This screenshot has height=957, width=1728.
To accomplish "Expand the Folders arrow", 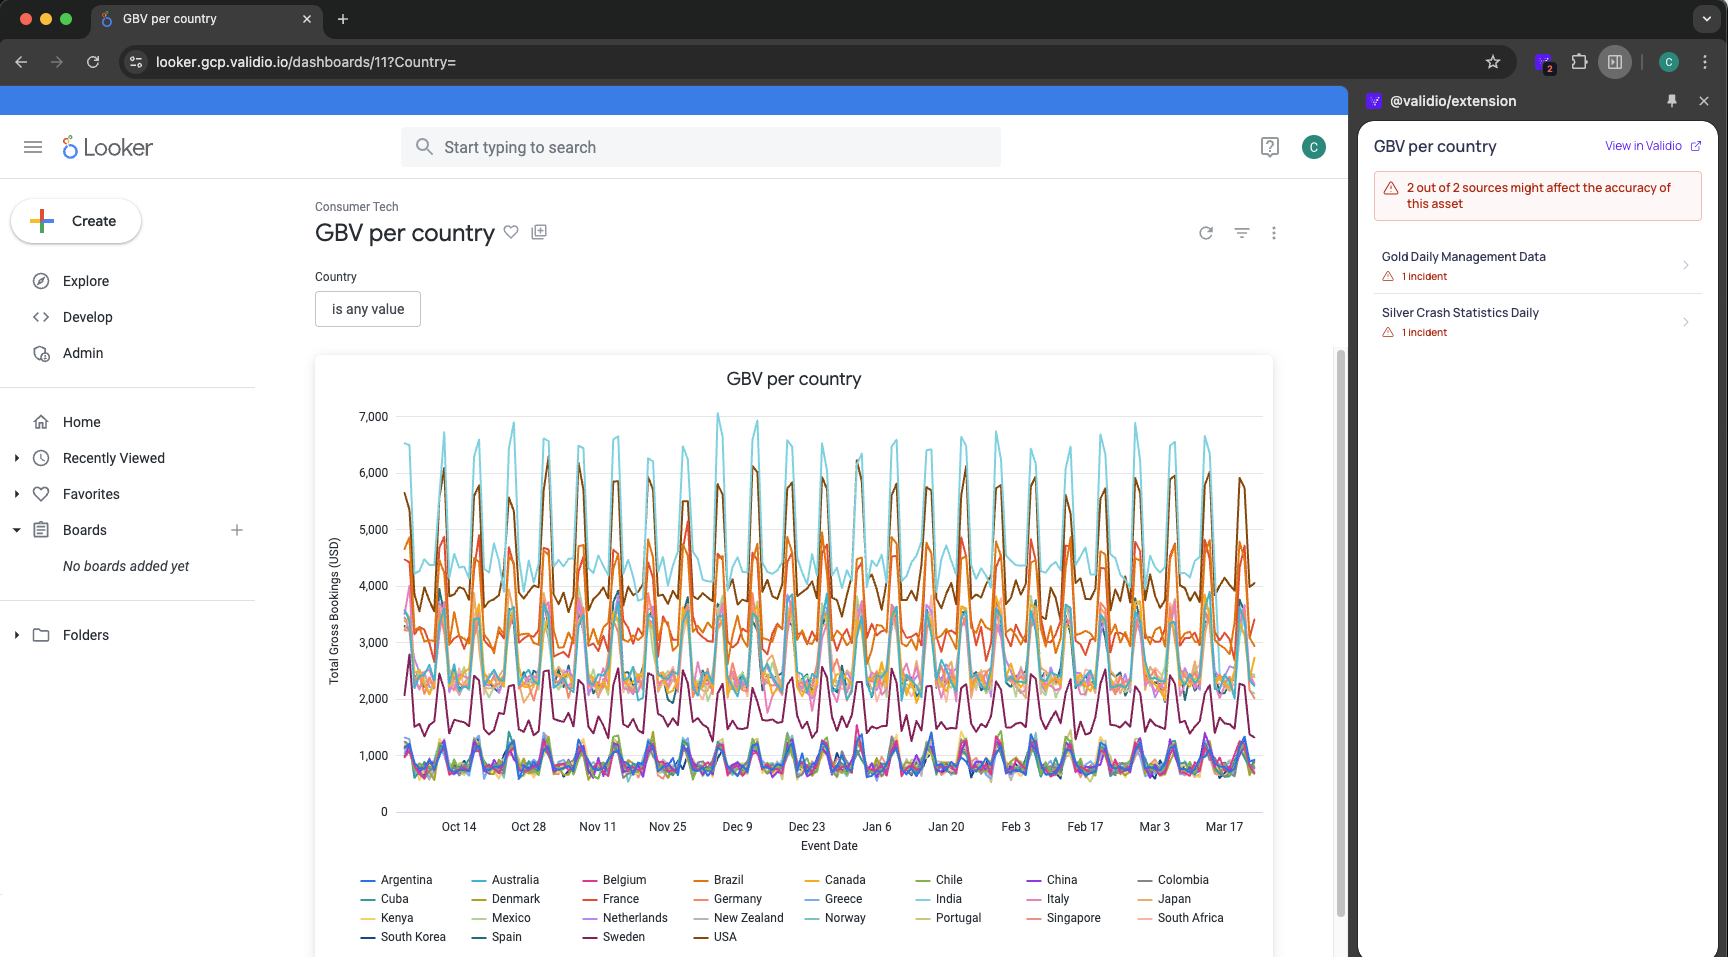I will click(17, 635).
